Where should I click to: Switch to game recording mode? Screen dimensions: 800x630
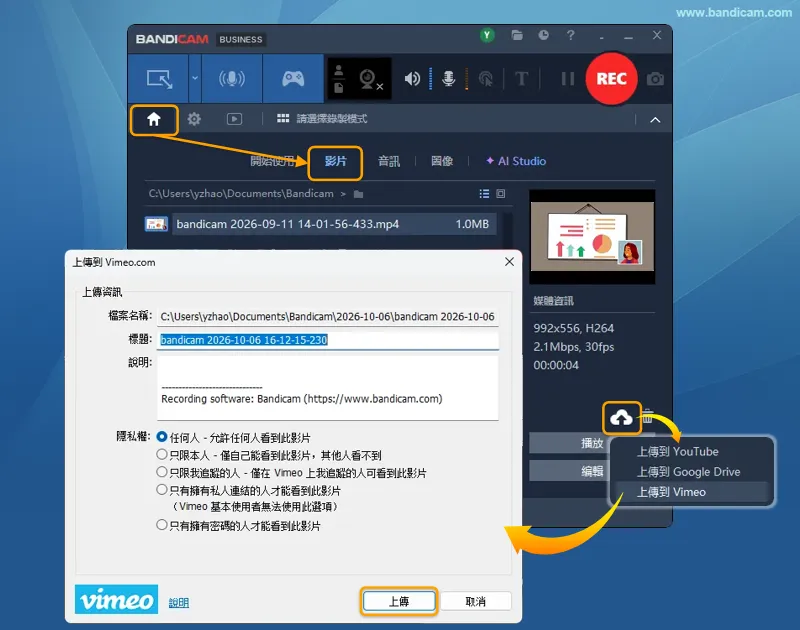tap(293, 79)
